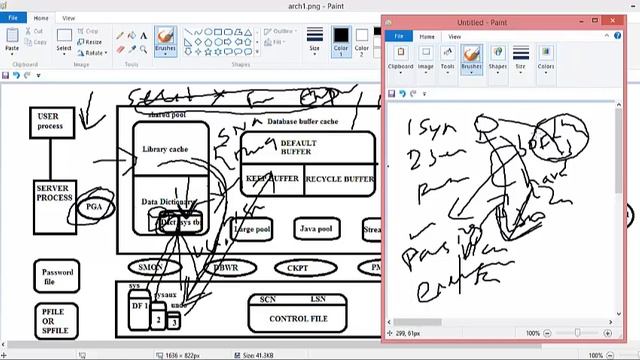Select the Color picker eyedropper tool

132,49
